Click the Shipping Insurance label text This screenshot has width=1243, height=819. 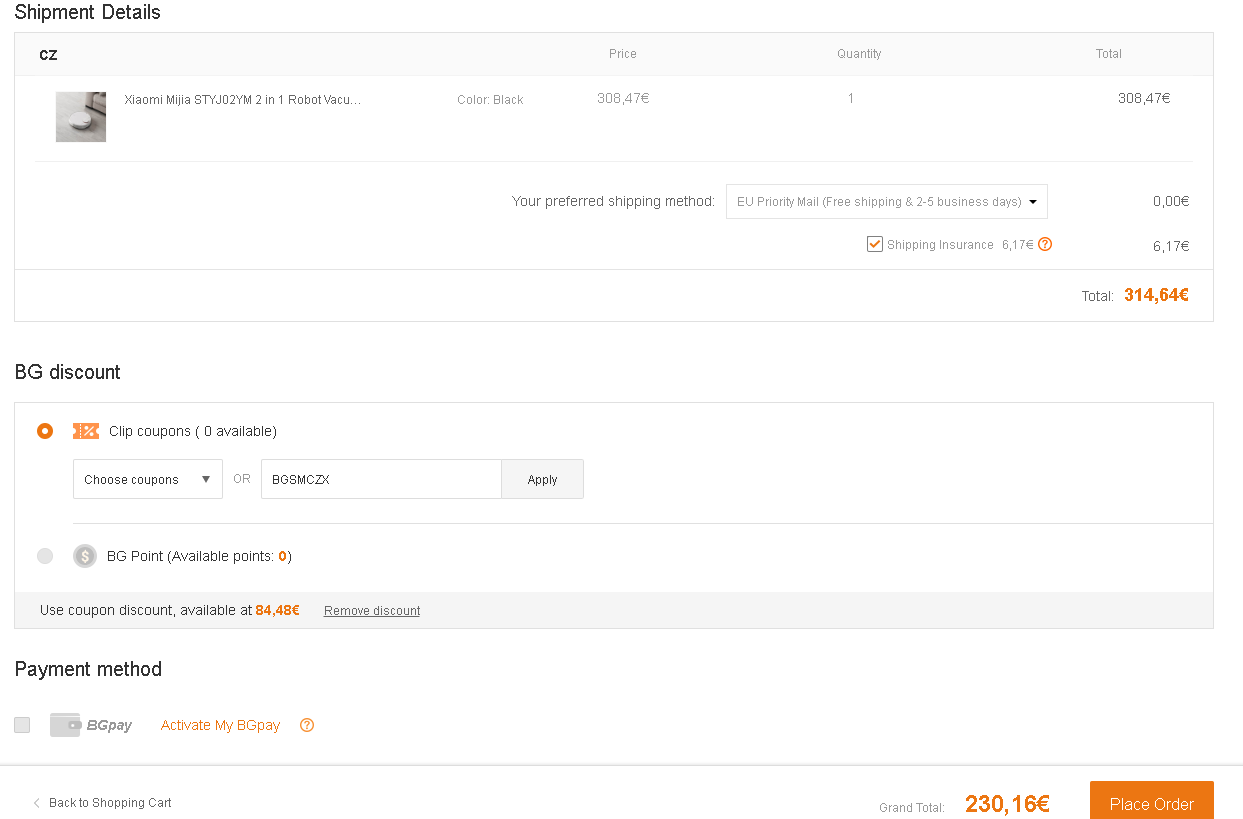click(940, 245)
